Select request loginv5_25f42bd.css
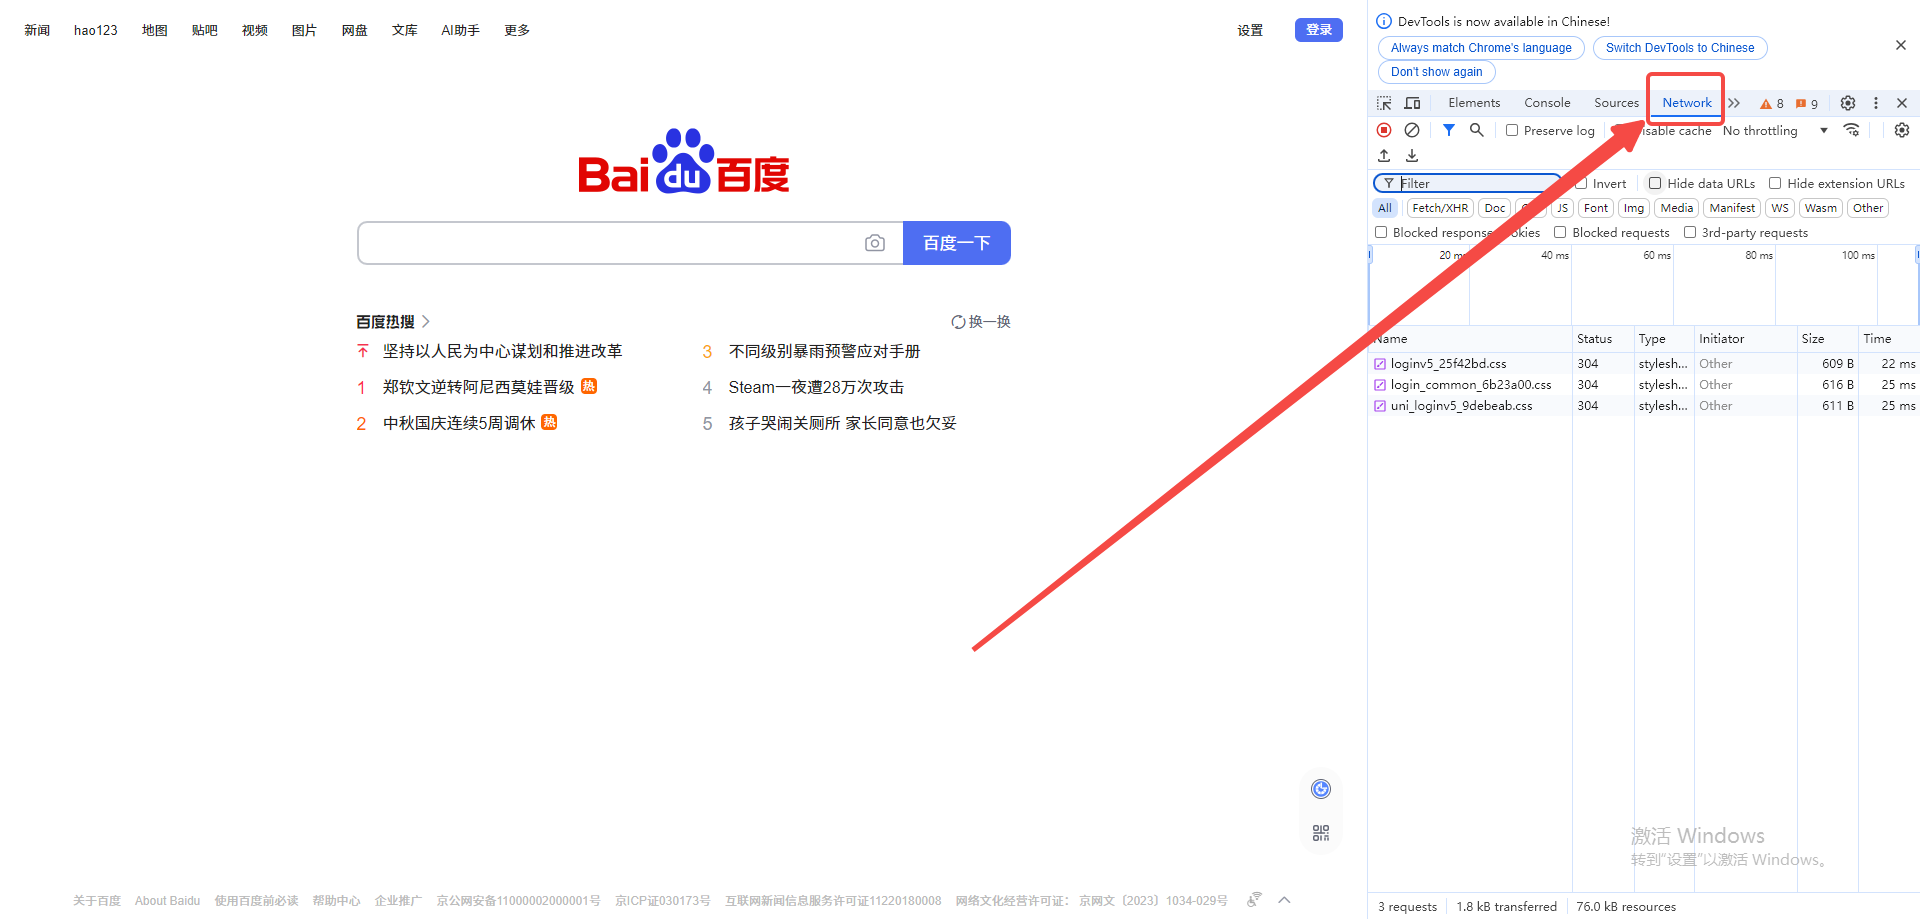Viewport: 1920px width, 919px height. [x=1448, y=364]
